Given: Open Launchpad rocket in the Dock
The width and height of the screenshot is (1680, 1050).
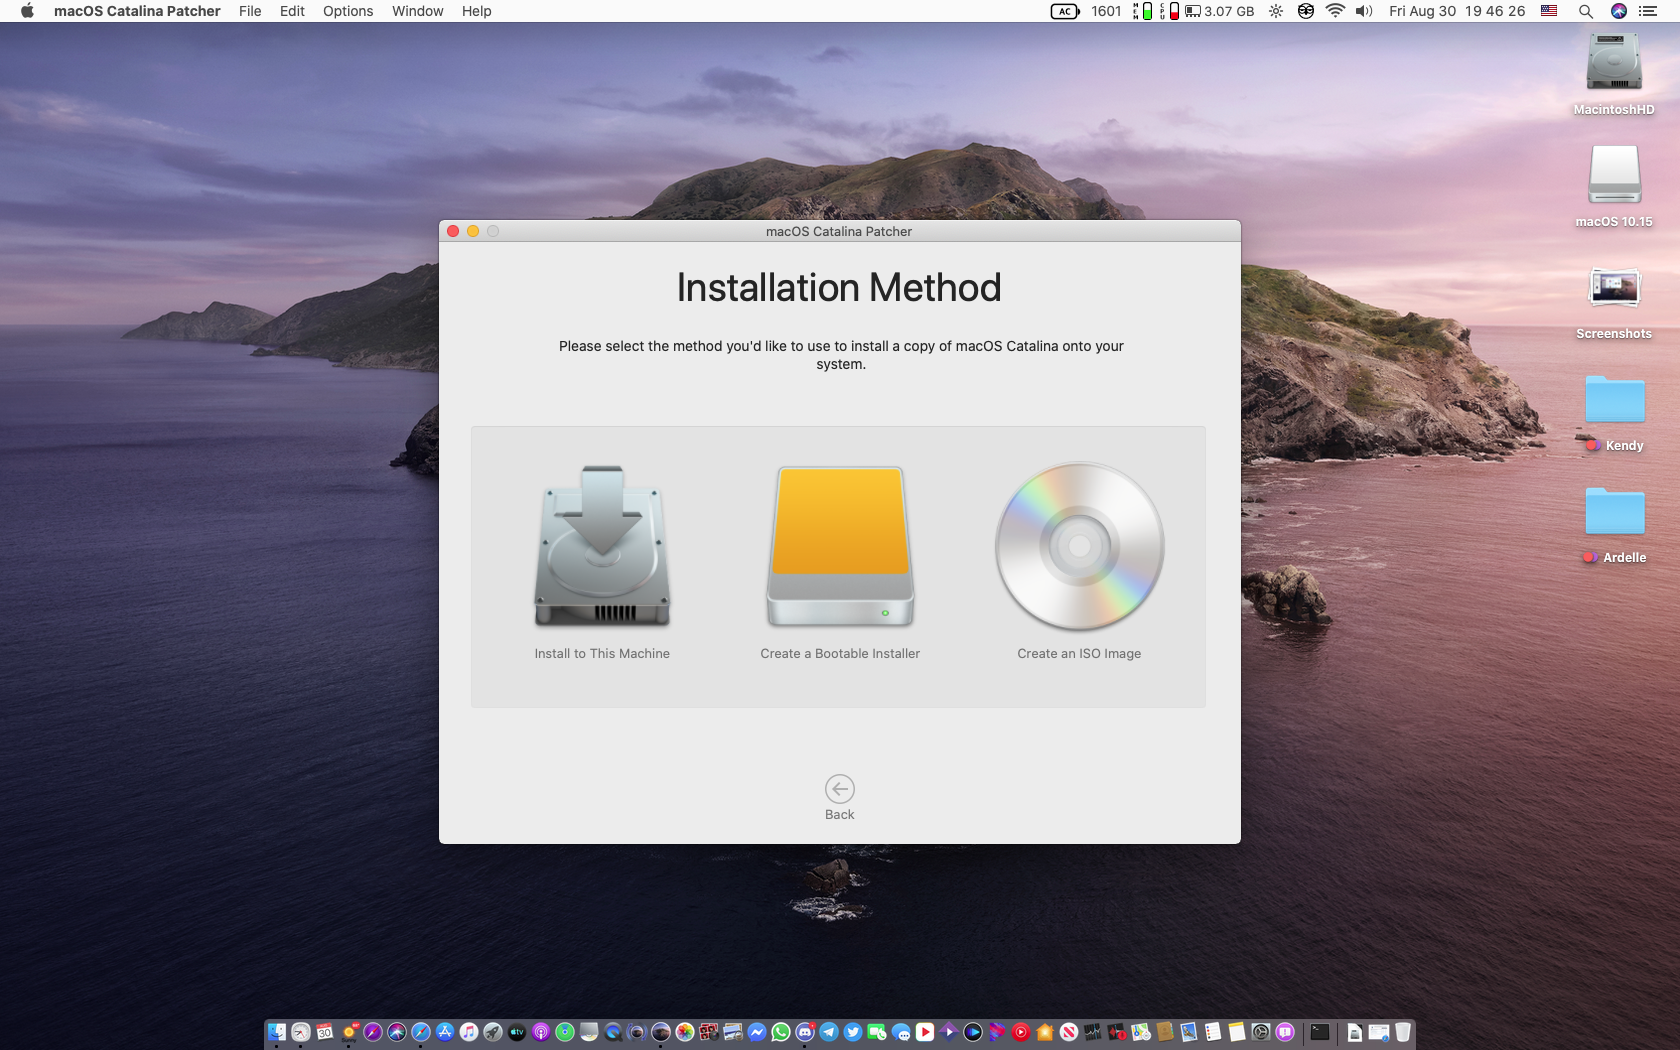Looking at the screenshot, I should pyautogui.click(x=493, y=1032).
